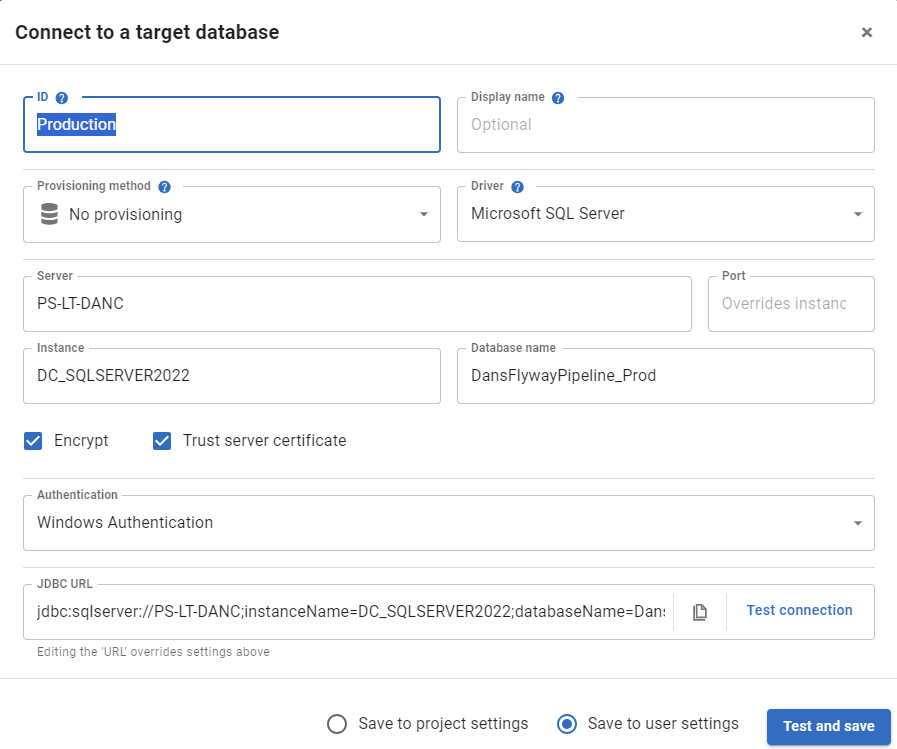Select Save to project settings

[x=337, y=724]
